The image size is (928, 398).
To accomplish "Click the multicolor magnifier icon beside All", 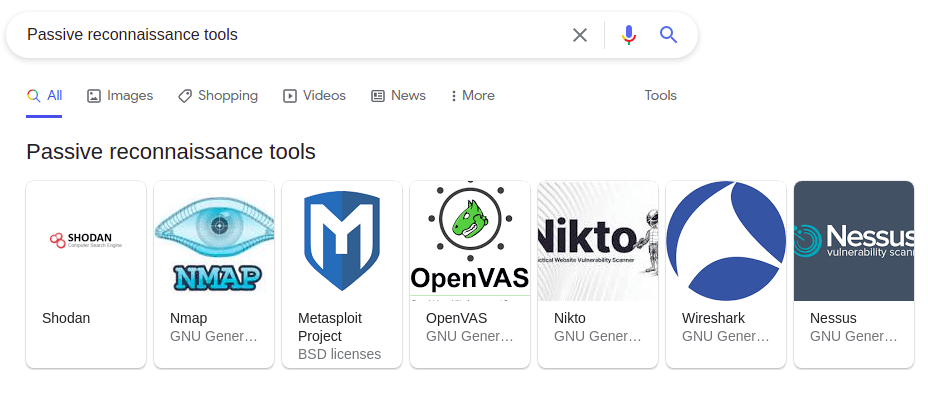I will click(34, 96).
